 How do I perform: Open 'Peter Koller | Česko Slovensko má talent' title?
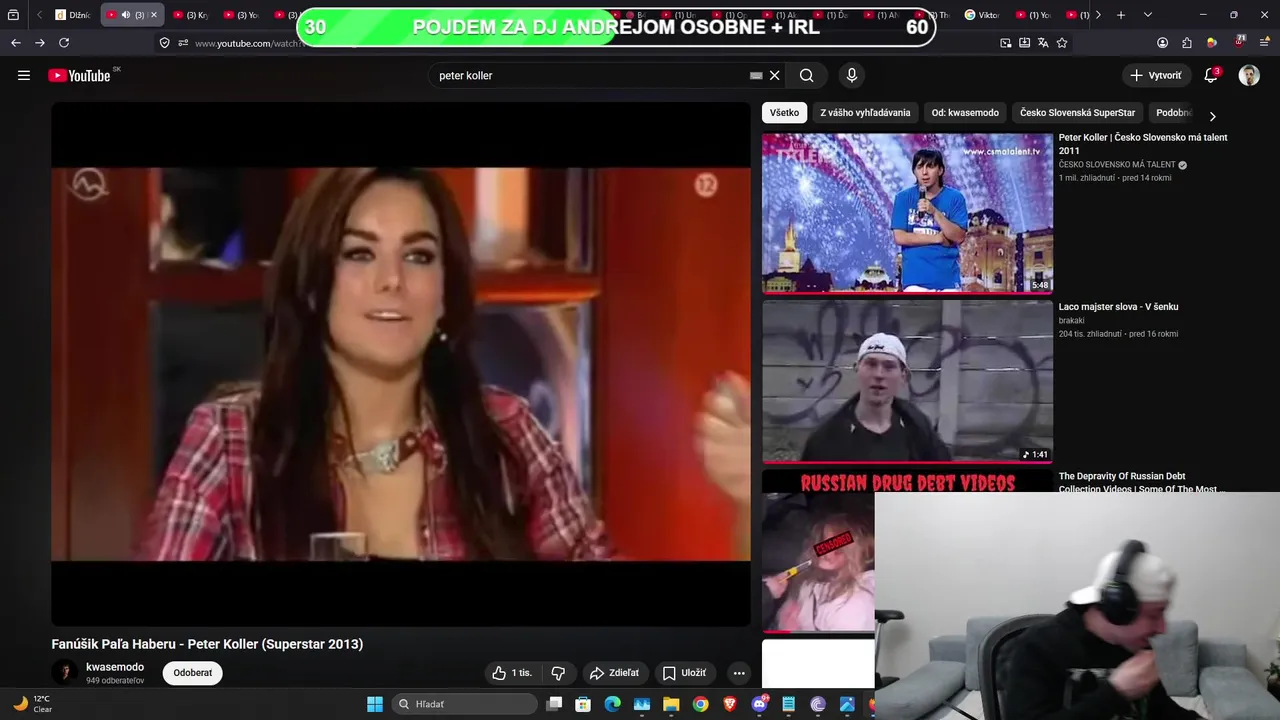(1143, 144)
